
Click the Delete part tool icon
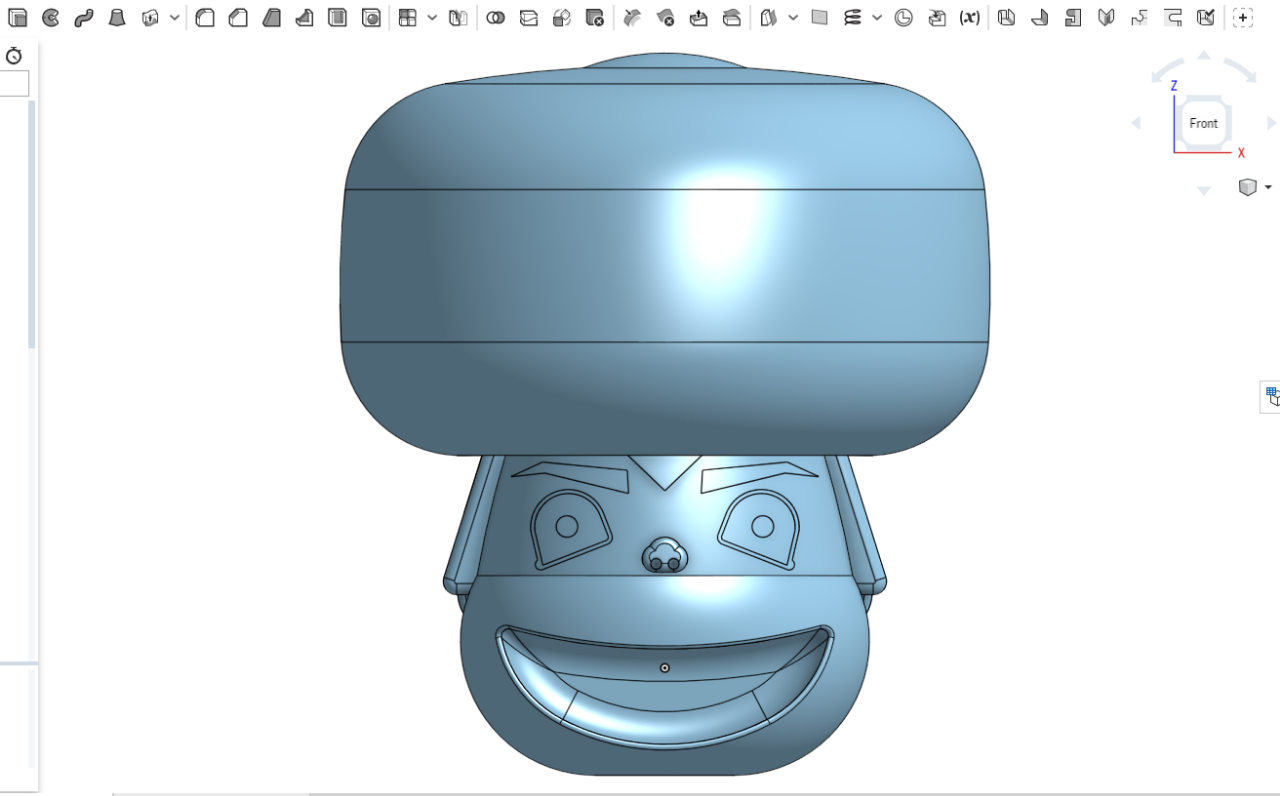pos(594,17)
